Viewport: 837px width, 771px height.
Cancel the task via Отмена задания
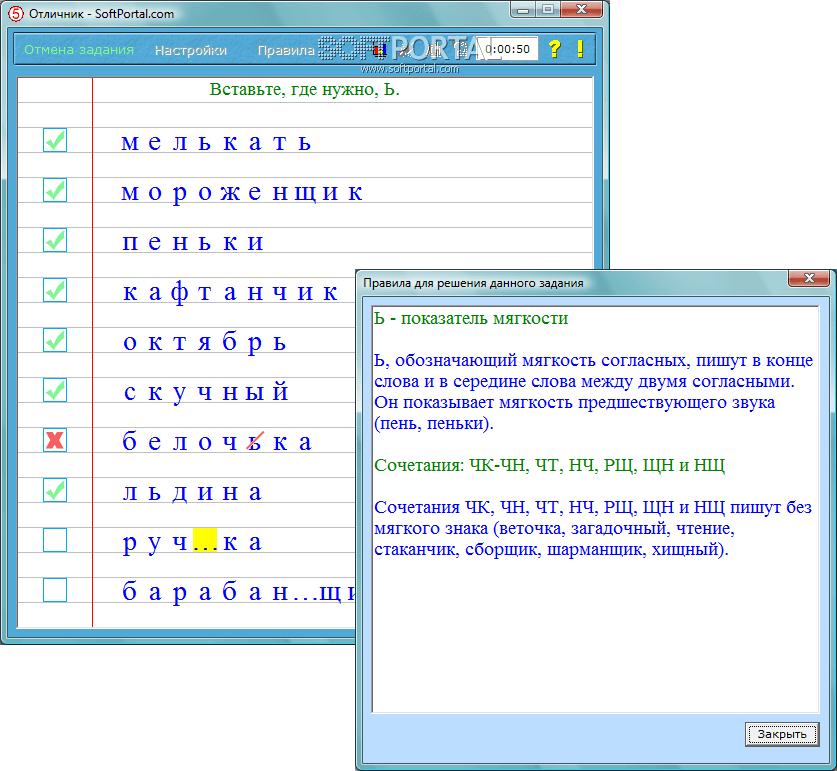(79, 50)
